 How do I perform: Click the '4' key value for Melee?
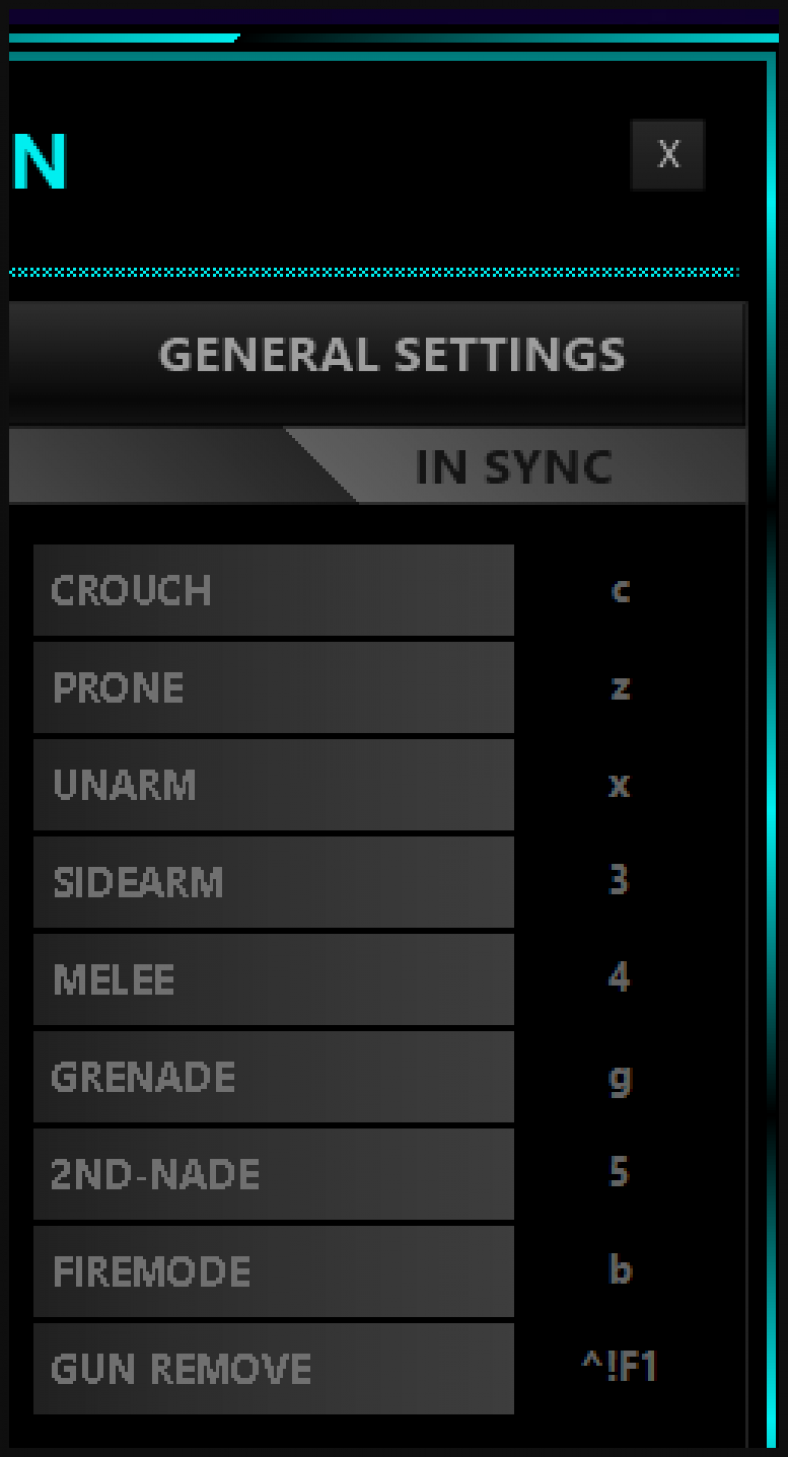coord(619,977)
